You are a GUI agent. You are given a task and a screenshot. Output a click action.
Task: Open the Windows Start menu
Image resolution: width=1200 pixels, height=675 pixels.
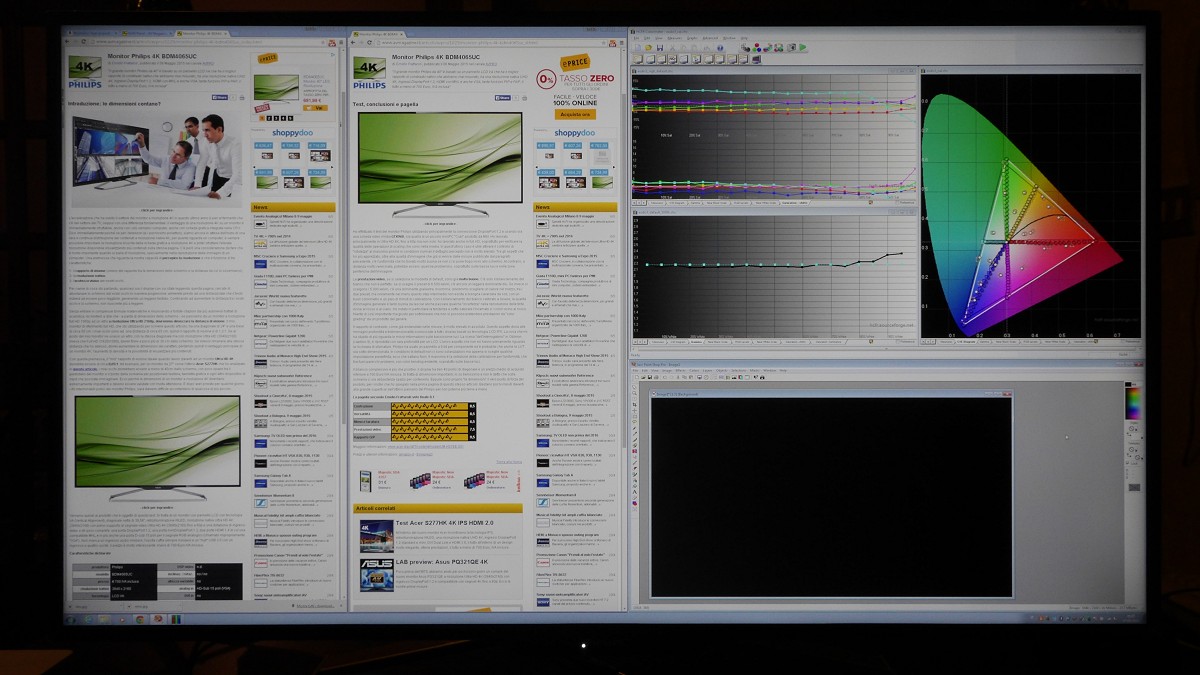coord(70,619)
